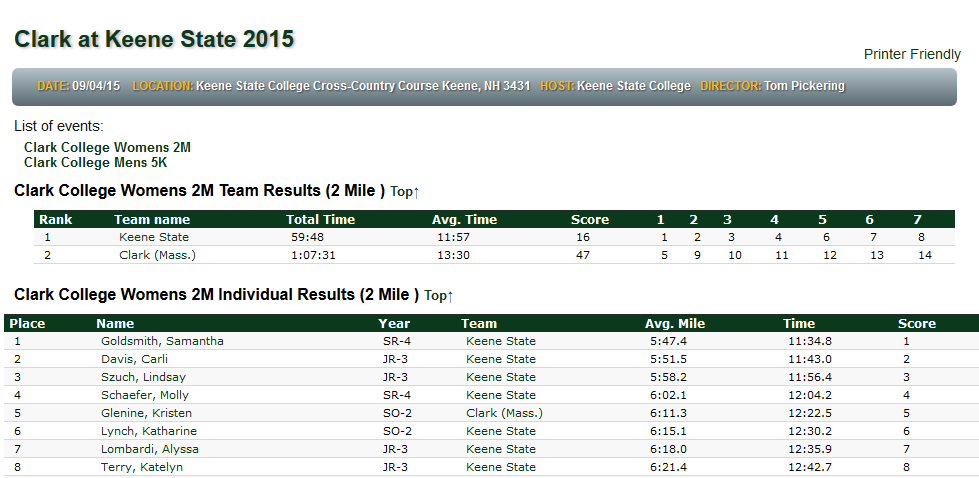
Task: Click Clark (Mass.) team in Glenine's row
Action: tap(504, 414)
